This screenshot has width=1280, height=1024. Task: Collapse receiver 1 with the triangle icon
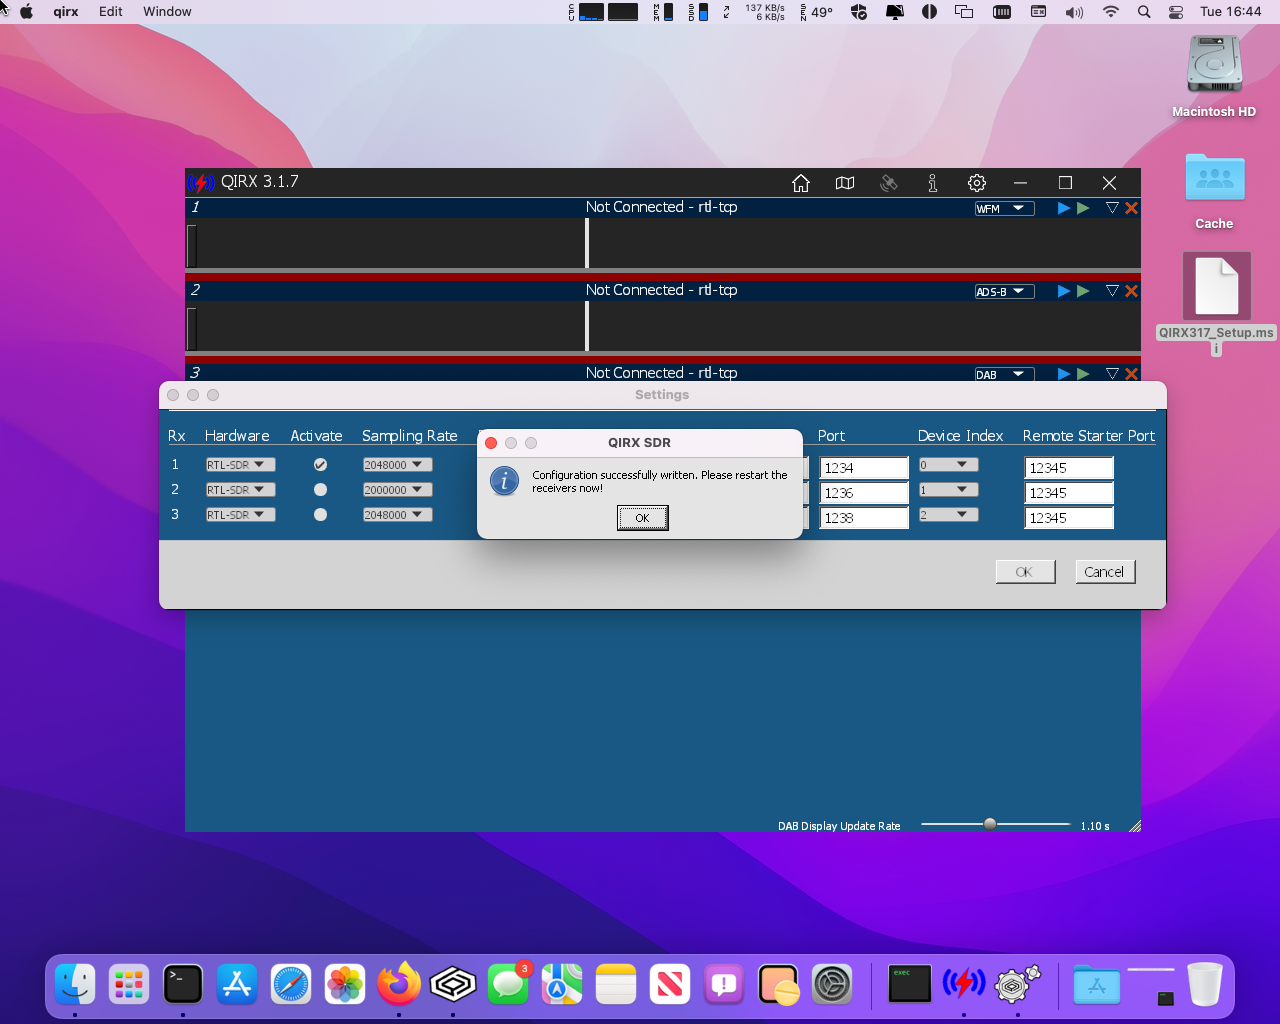click(1112, 208)
